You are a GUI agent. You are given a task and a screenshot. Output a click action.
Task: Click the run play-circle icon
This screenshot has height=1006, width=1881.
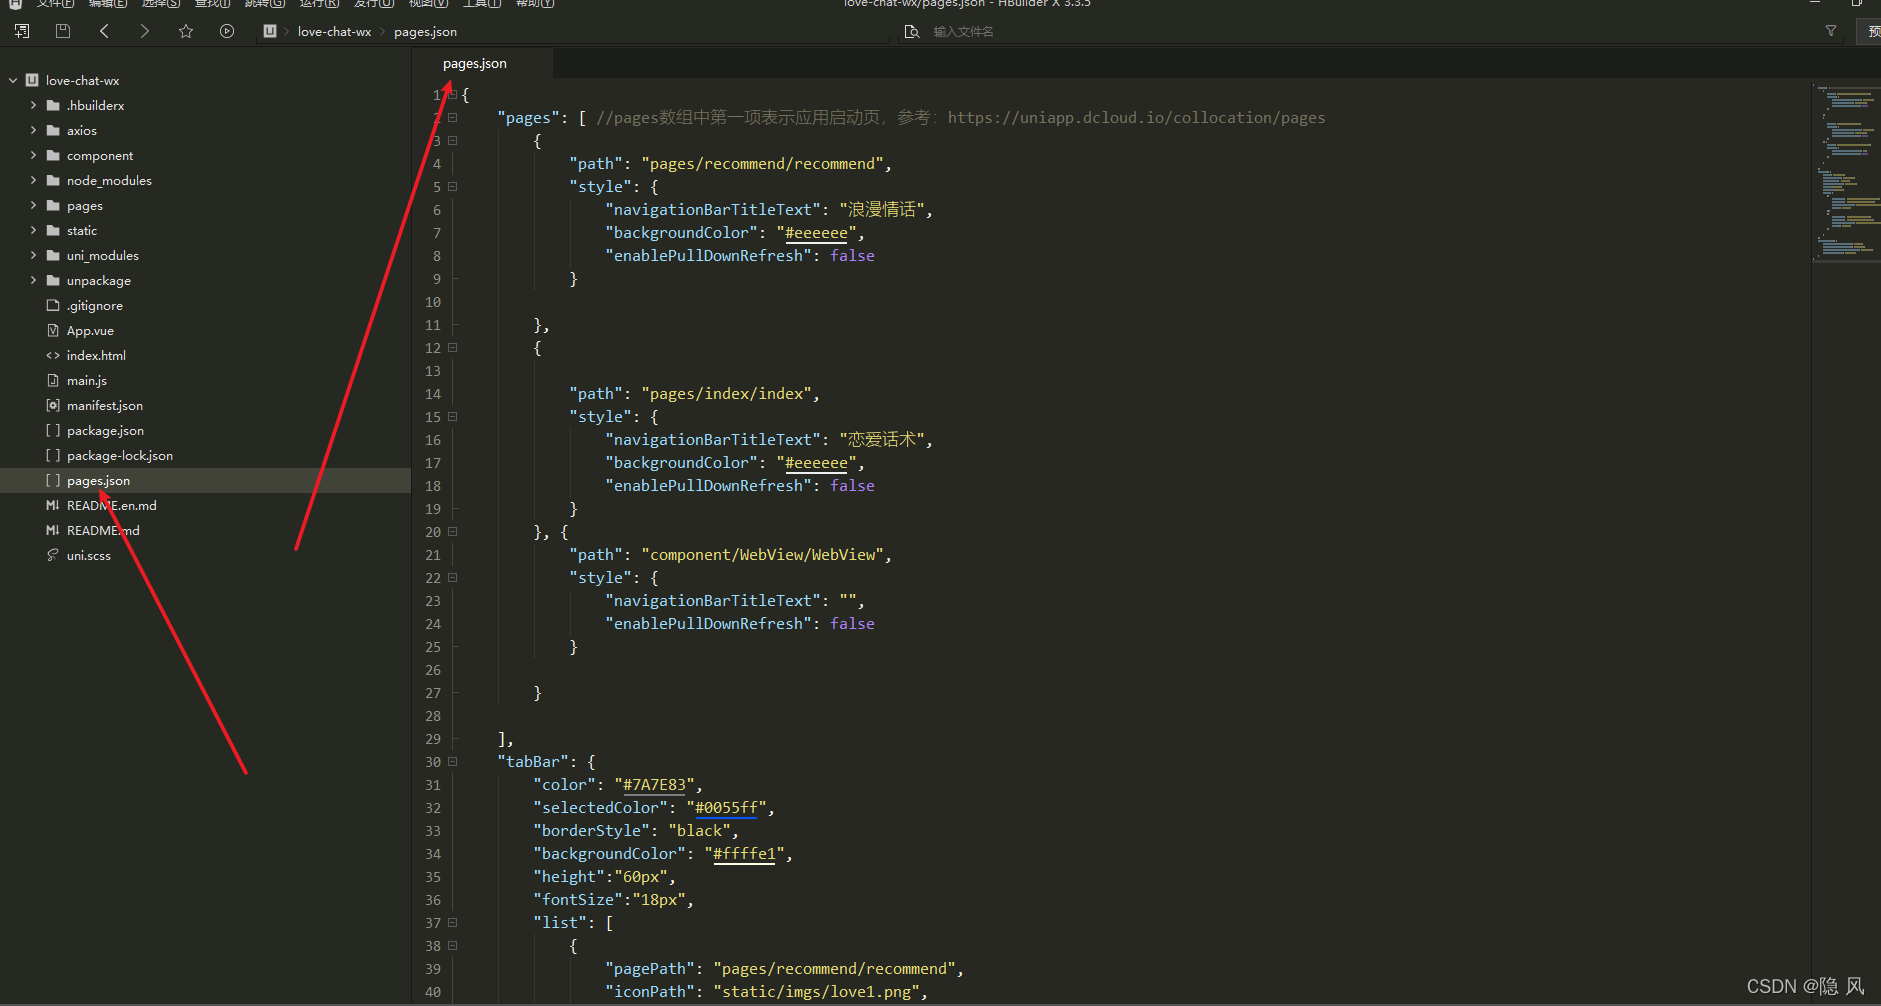tap(227, 31)
